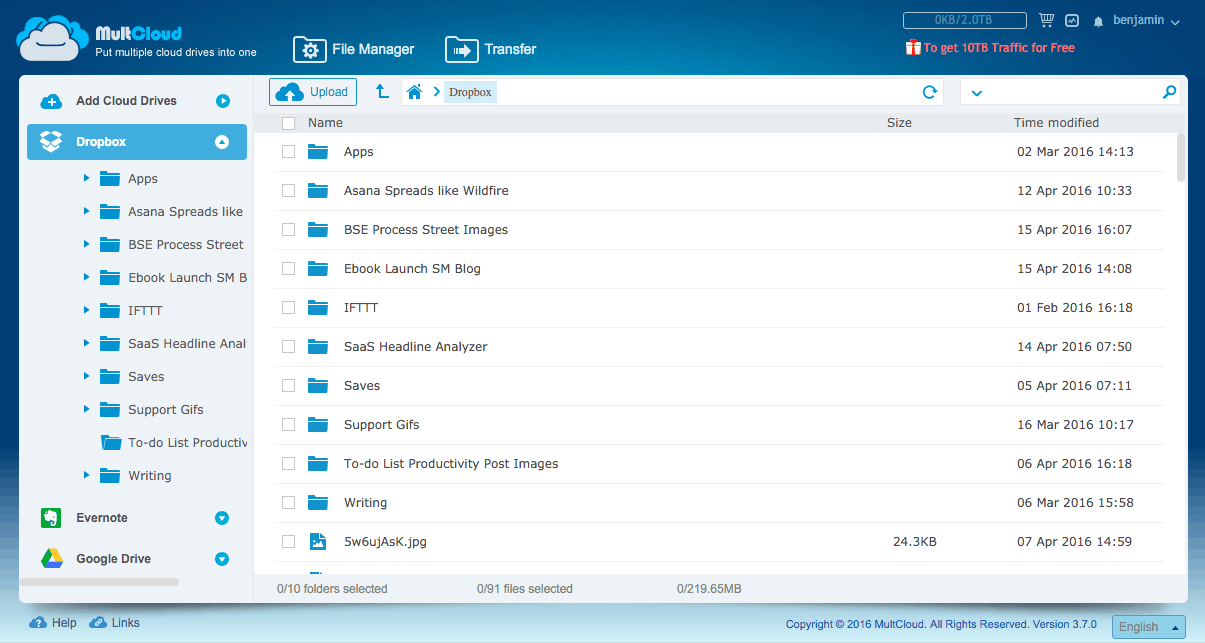
Task: Expand the Apps folder in sidebar tree
Action: (x=87, y=178)
